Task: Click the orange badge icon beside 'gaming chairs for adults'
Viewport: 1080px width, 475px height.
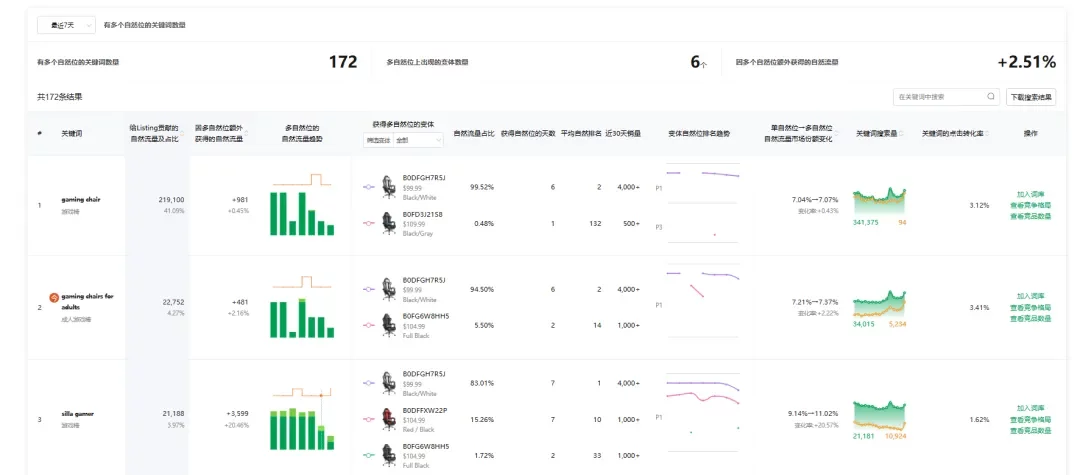Action: click(x=54, y=298)
